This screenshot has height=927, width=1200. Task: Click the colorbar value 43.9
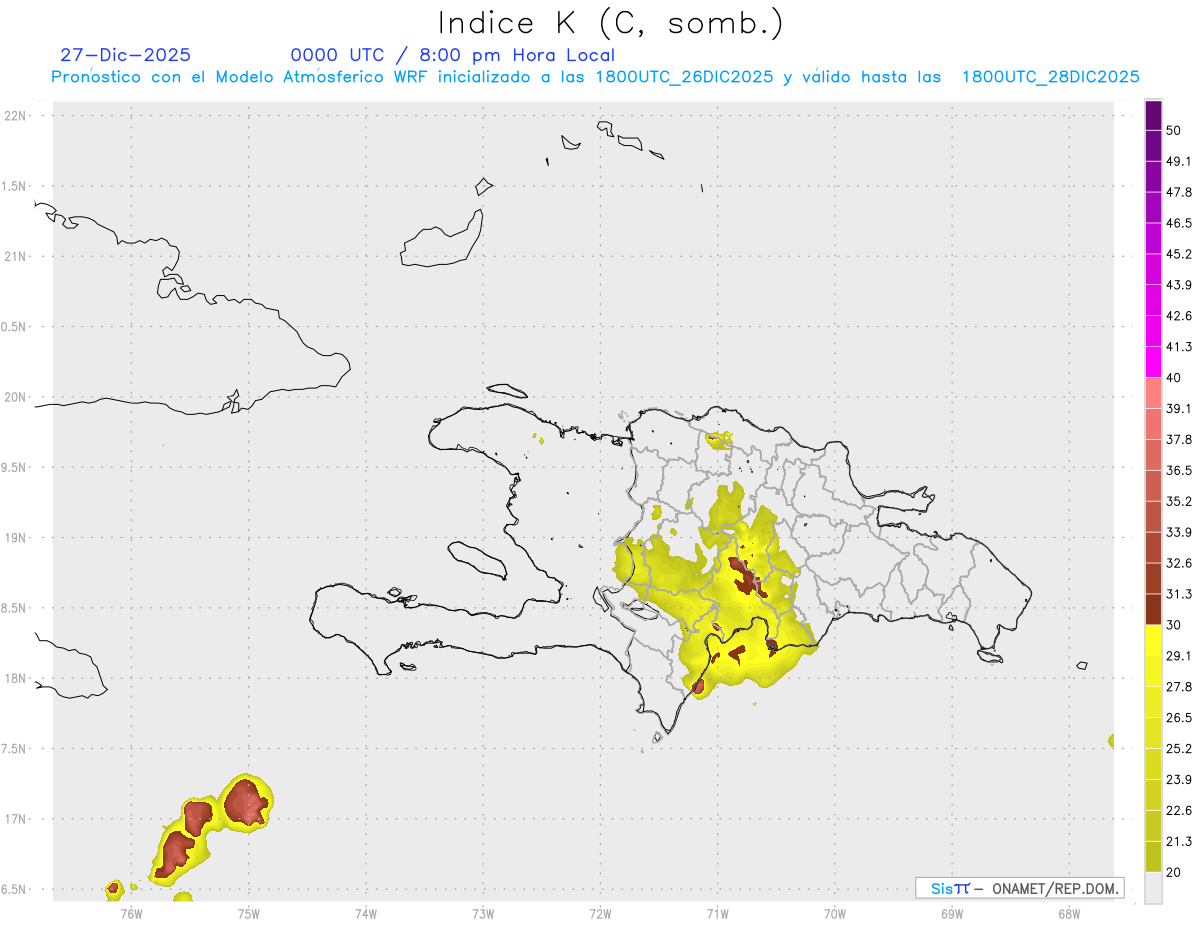click(1179, 285)
